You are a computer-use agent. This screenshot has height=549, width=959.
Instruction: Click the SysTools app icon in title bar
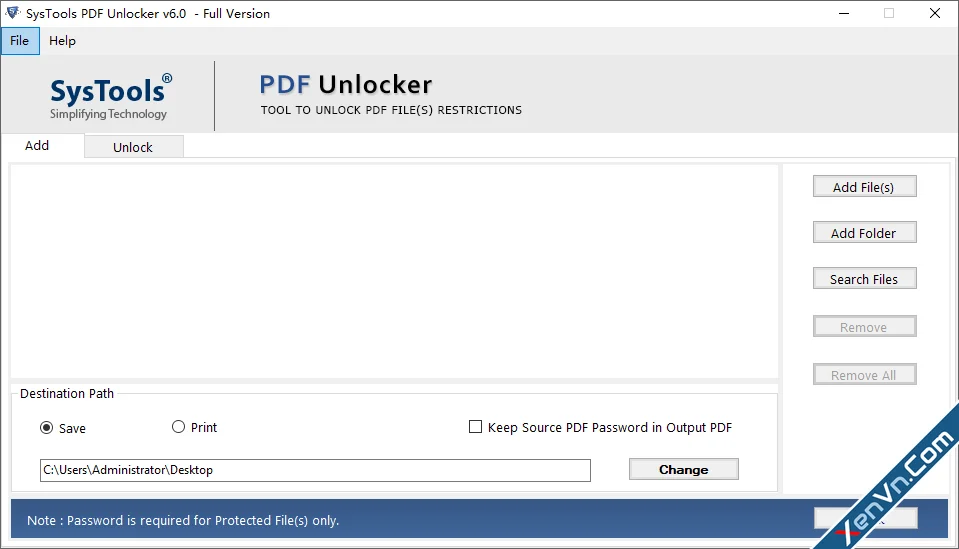pyautogui.click(x=13, y=13)
